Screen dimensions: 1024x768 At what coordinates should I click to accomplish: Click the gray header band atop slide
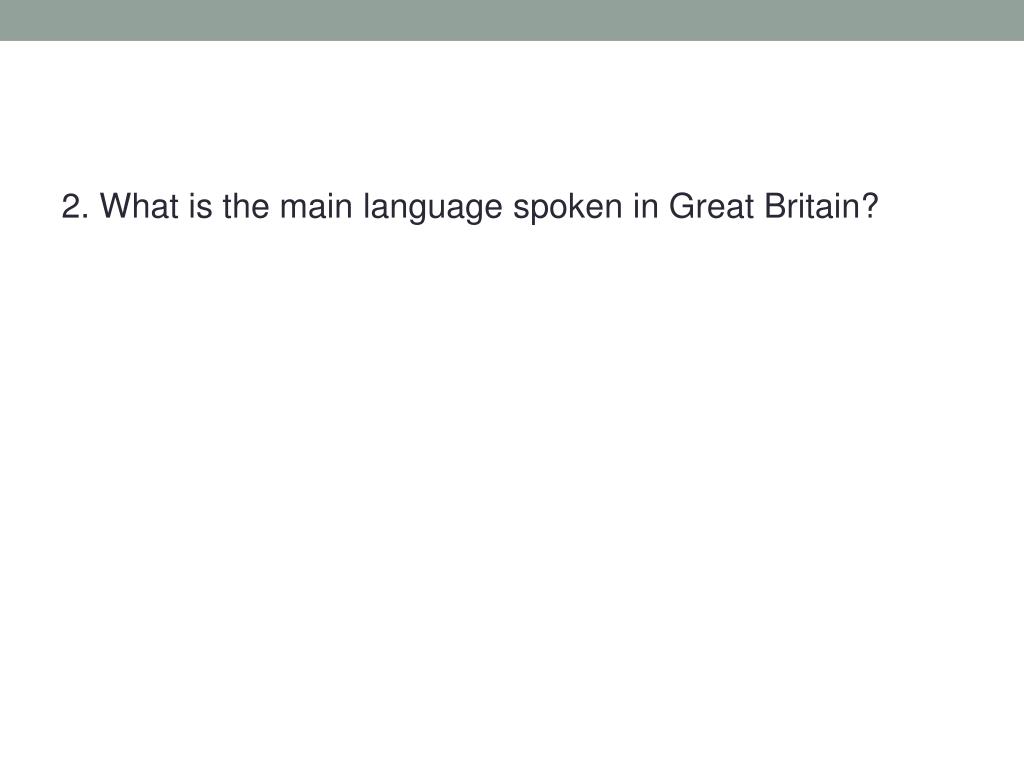coord(512,20)
